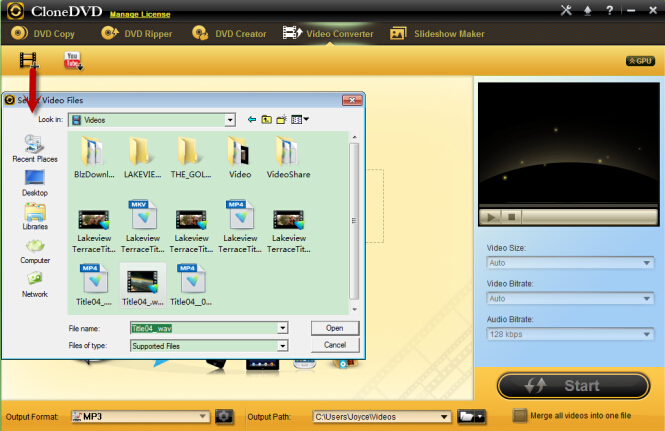Click the Cancel button in dialog
Image resolution: width=665 pixels, height=431 pixels.
coord(335,345)
